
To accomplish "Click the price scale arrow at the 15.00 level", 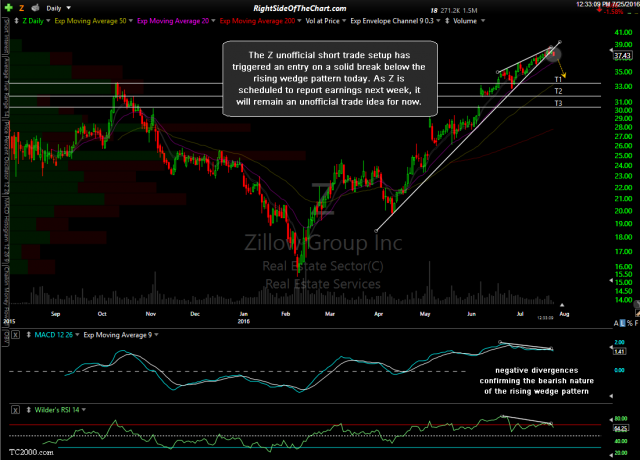I will 611,281.
